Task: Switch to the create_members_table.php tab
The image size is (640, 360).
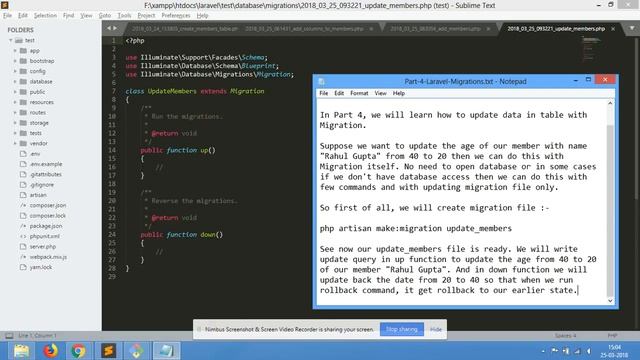Action: [x=184, y=29]
